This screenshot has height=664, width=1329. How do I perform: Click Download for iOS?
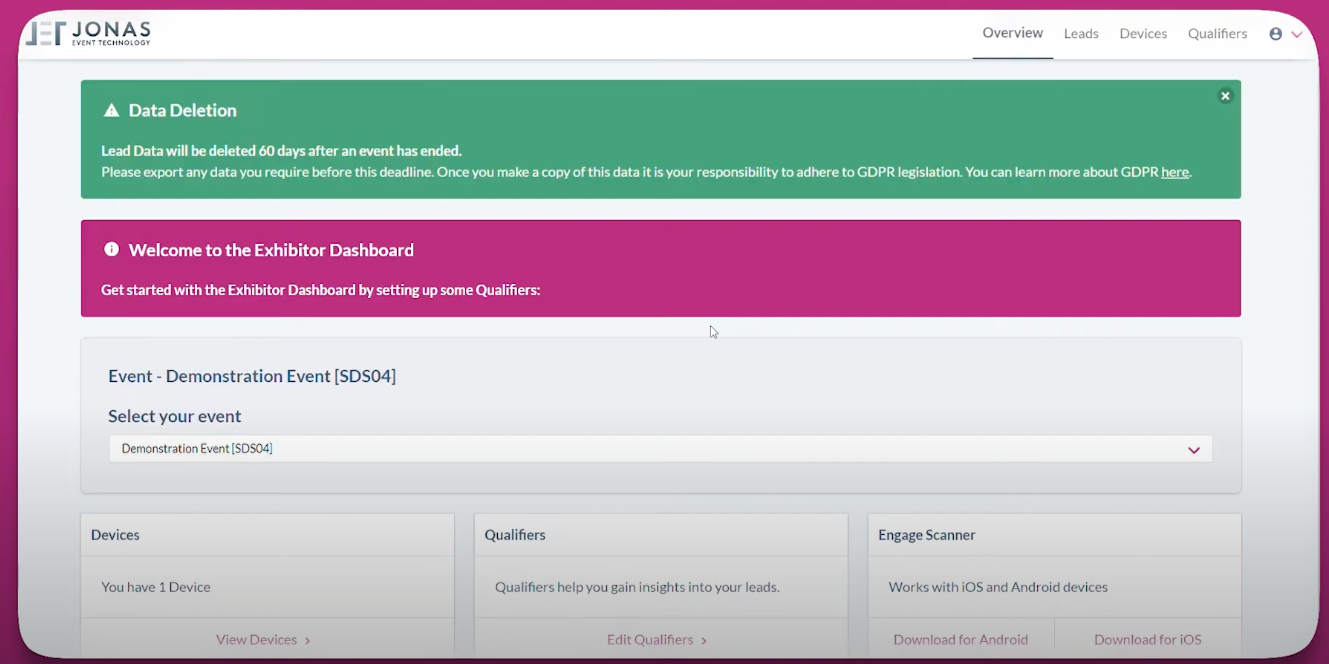click(x=1147, y=640)
